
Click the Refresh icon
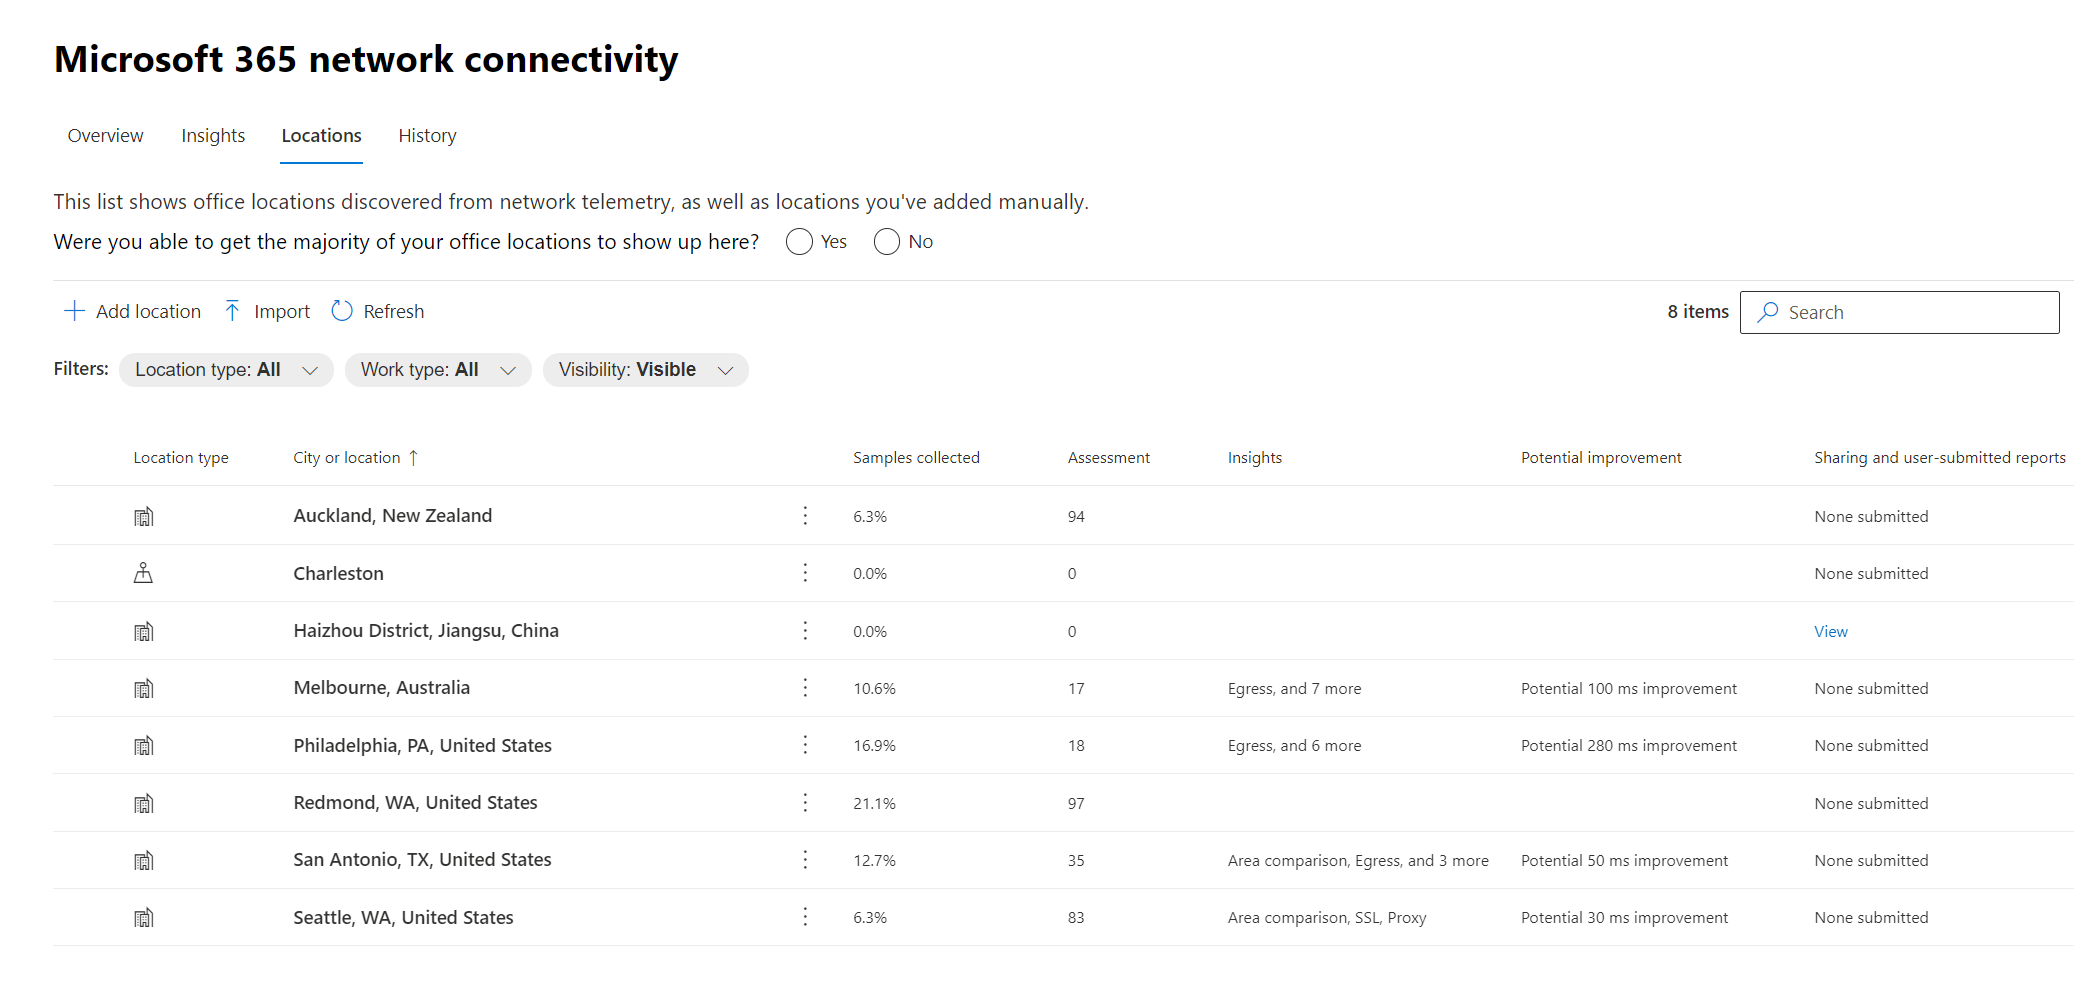[343, 311]
